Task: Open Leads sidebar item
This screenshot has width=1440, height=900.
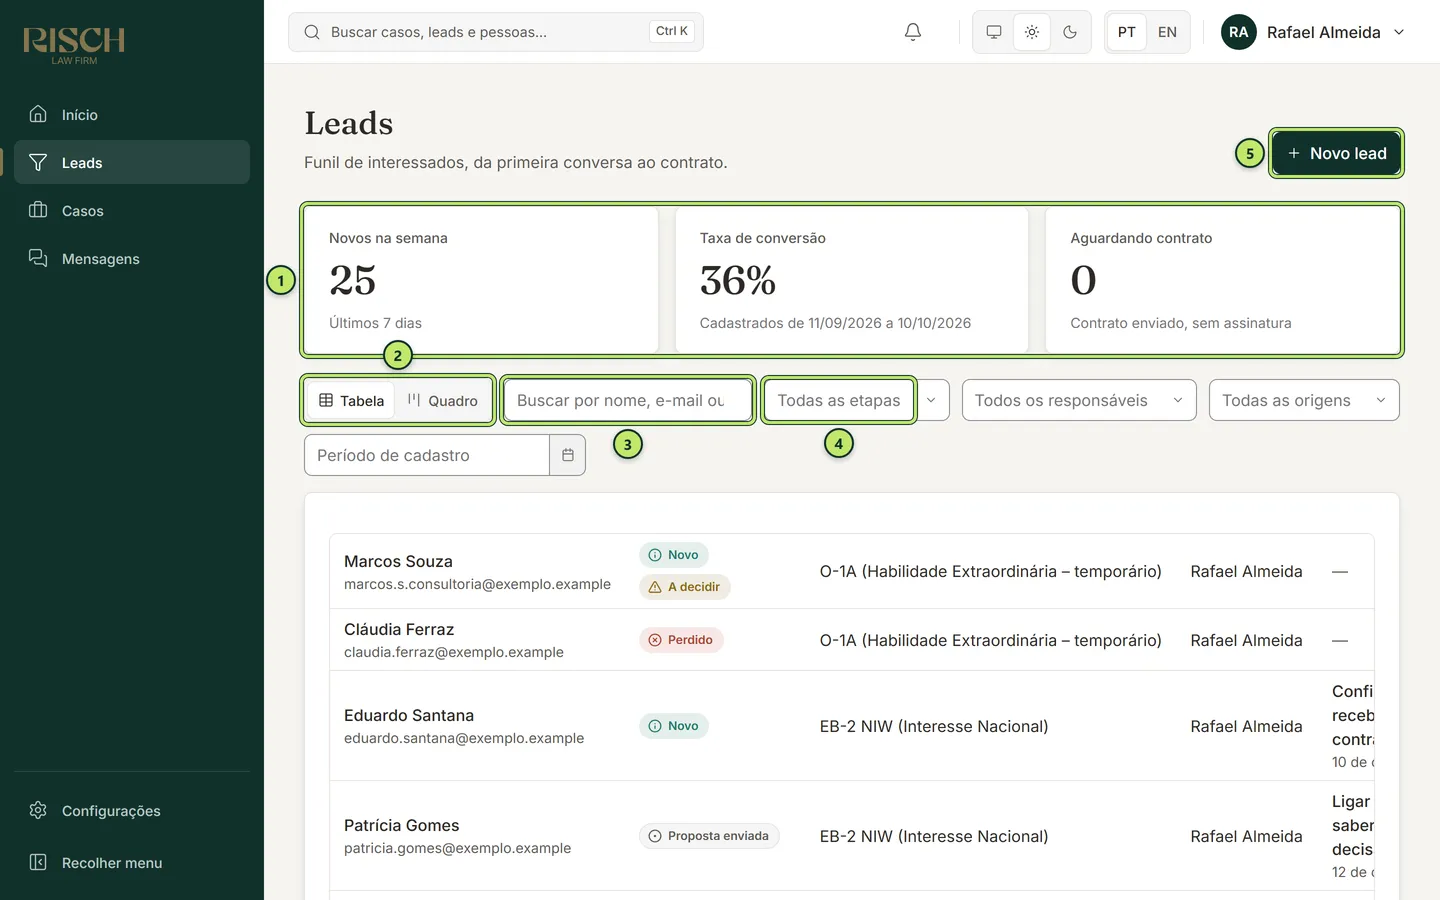Action: coord(132,163)
